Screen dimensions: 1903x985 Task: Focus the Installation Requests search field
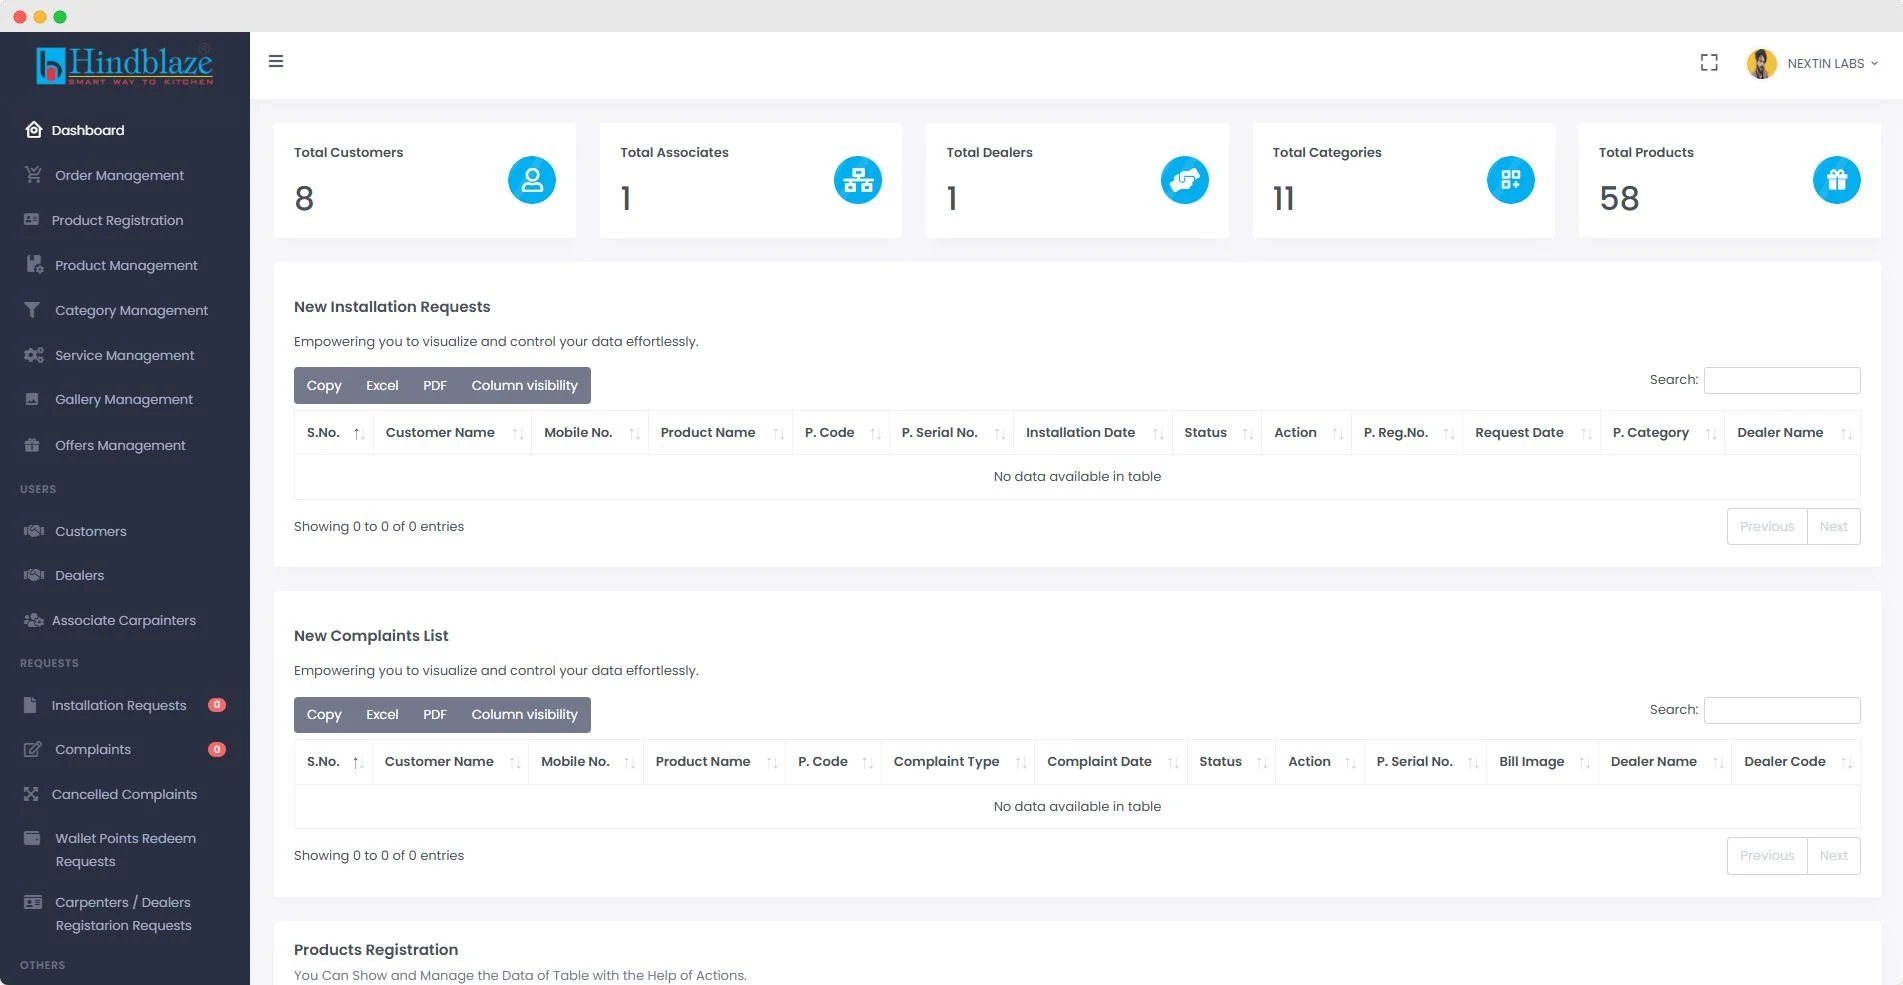pyautogui.click(x=1782, y=380)
